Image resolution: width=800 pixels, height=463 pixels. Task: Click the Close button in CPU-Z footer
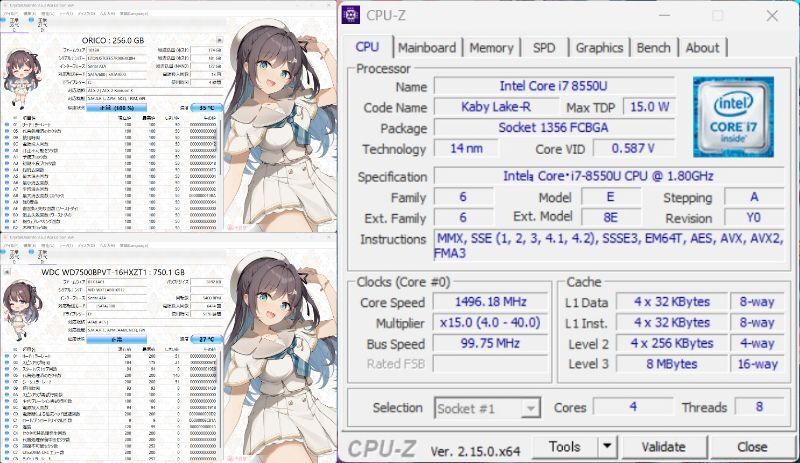753,447
